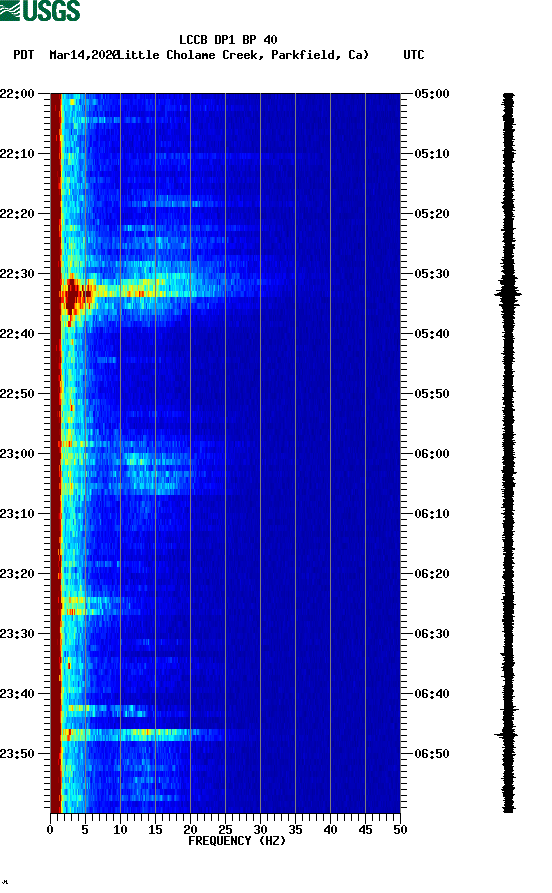Click the 06:00 UTC time label
This screenshot has width=552, height=893.
pyautogui.click(x=432, y=454)
